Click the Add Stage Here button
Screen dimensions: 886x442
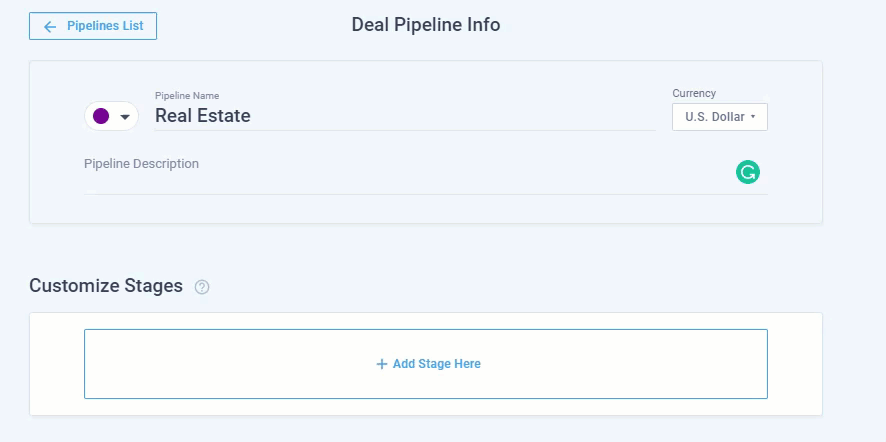tap(428, 364)
